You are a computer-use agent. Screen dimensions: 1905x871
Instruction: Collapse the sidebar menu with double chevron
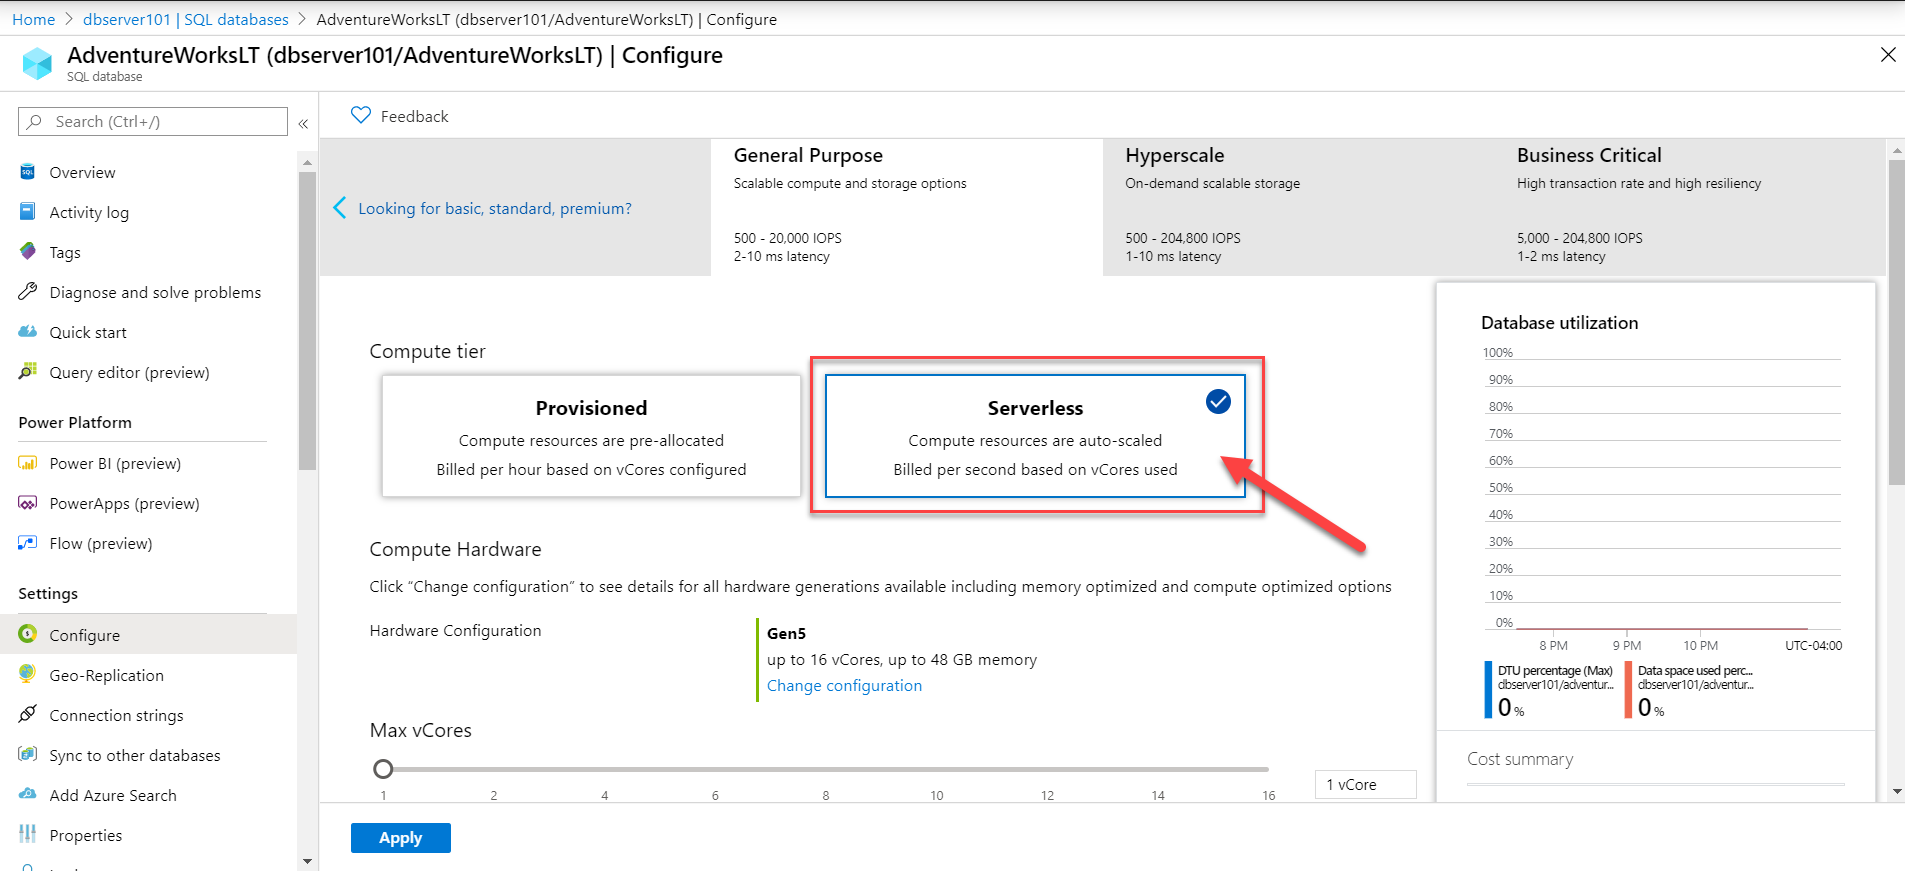click(x=303, y=123)
